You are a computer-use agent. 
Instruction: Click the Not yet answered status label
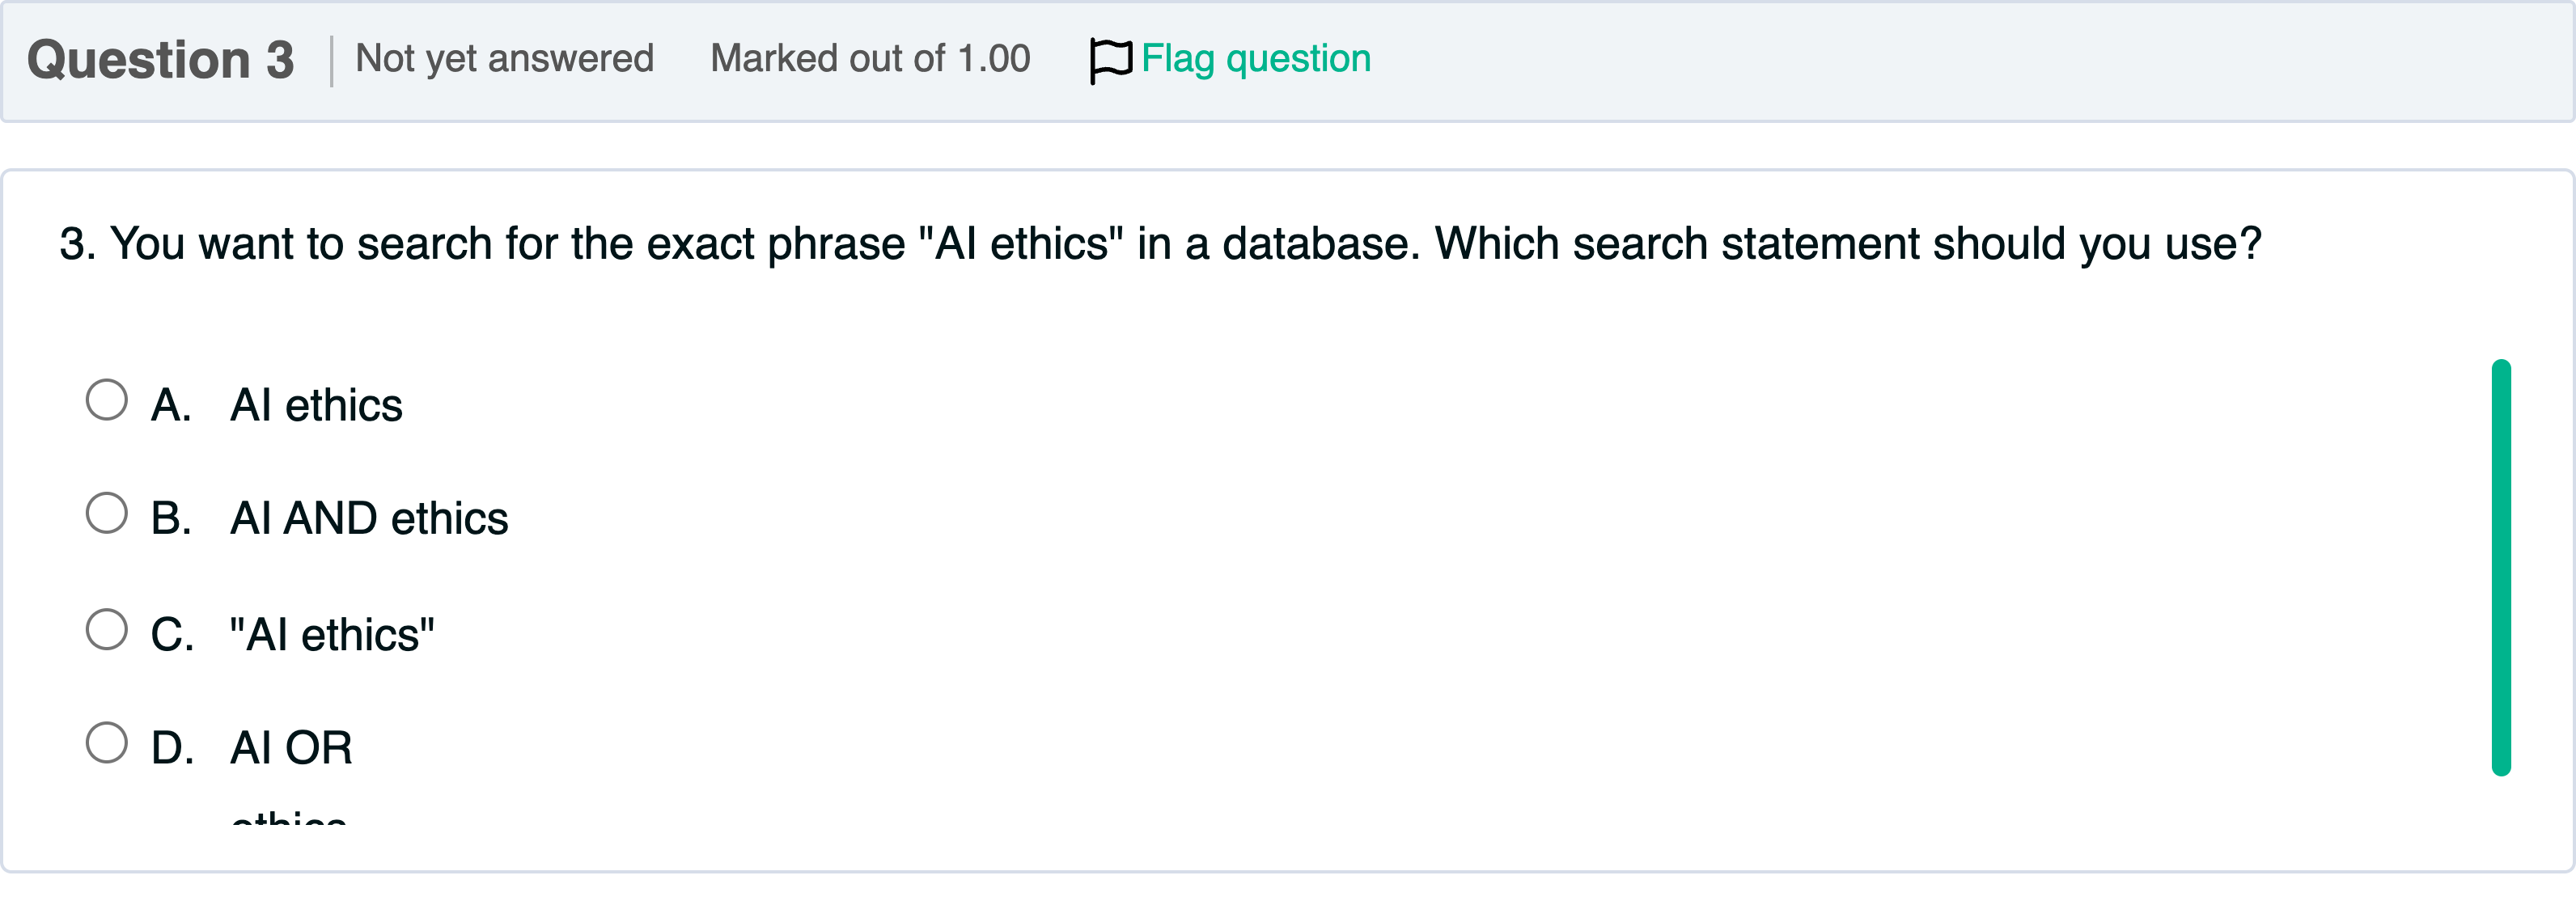[505, 58]
